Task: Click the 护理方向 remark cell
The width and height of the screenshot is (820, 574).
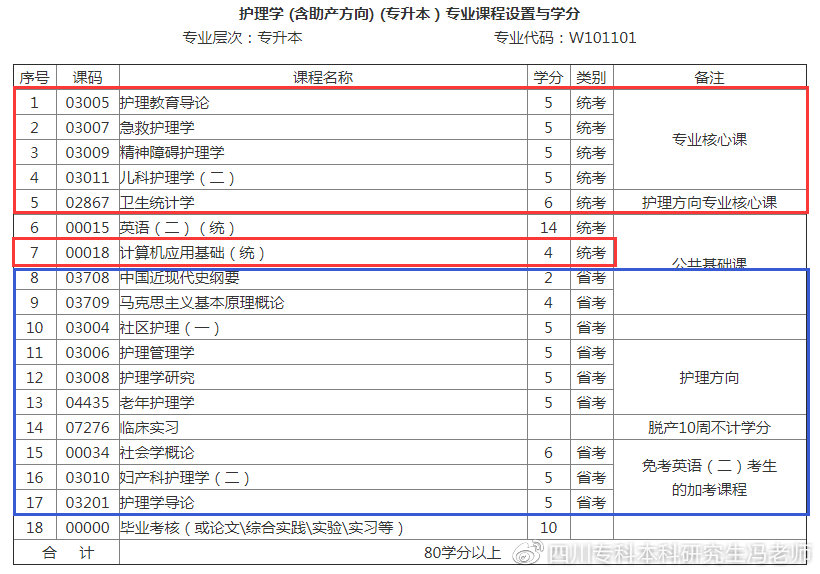Action: pyautogui.click(x=709, y=377)
